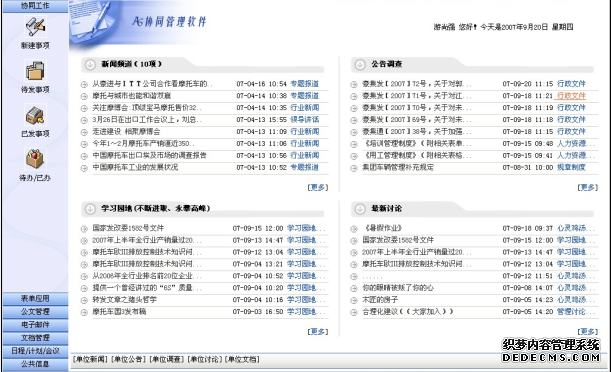
Task: Open the 待发事项 folder icon
Action: click(35, 71)
